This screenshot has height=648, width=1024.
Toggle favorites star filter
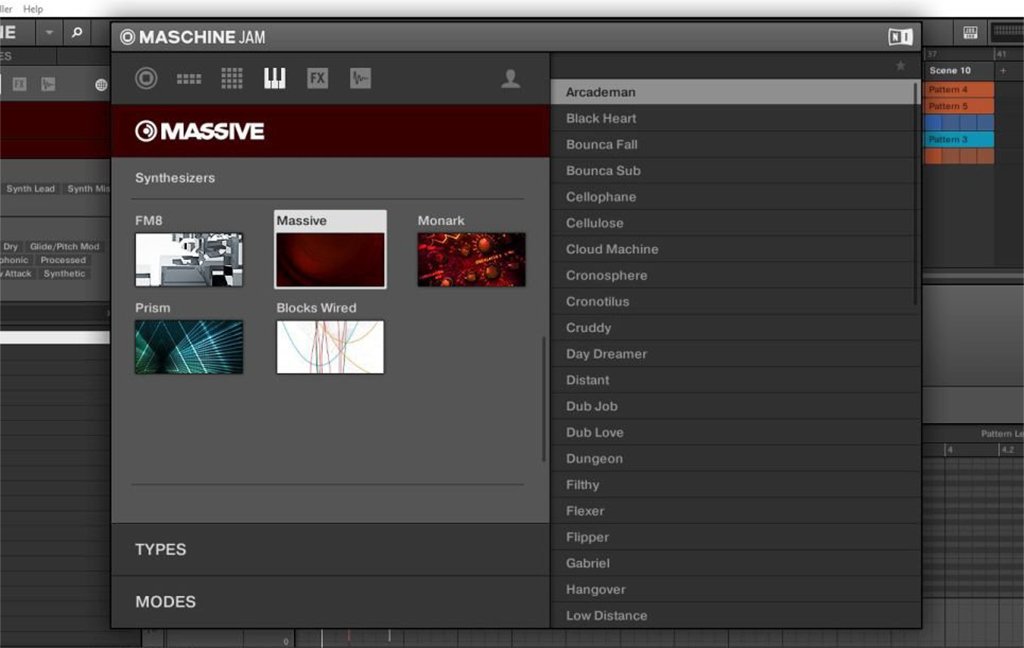(x=900, y=66)
